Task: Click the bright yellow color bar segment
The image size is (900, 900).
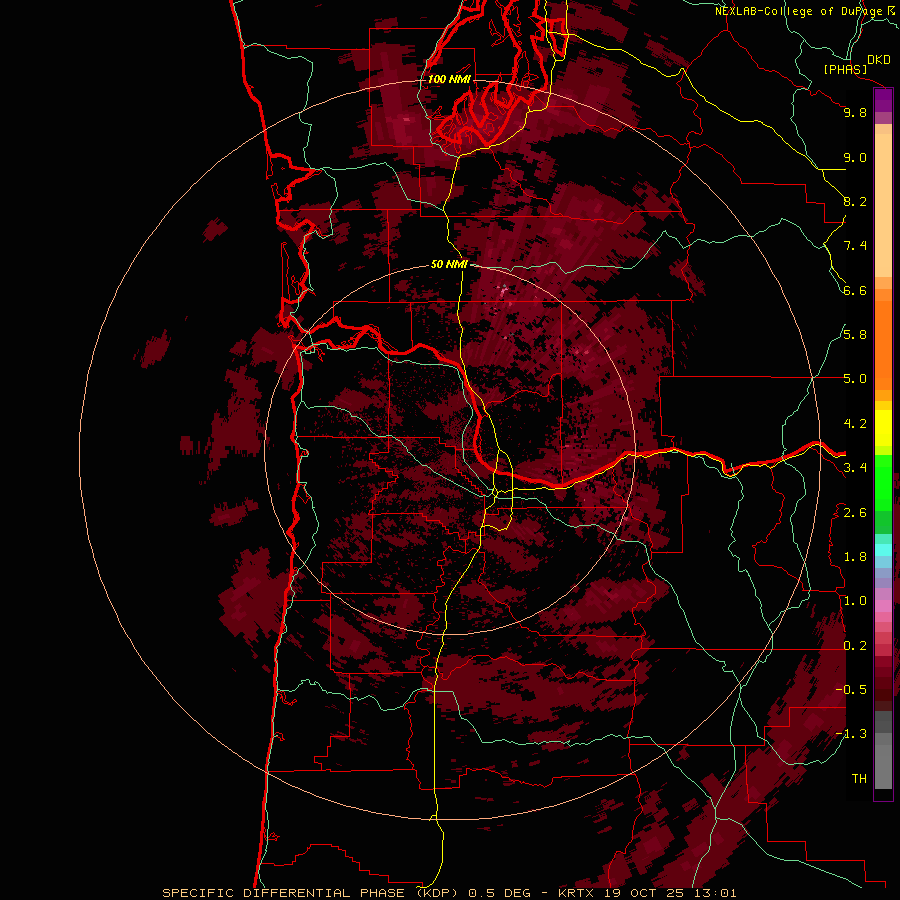Action: click(883, 428)
